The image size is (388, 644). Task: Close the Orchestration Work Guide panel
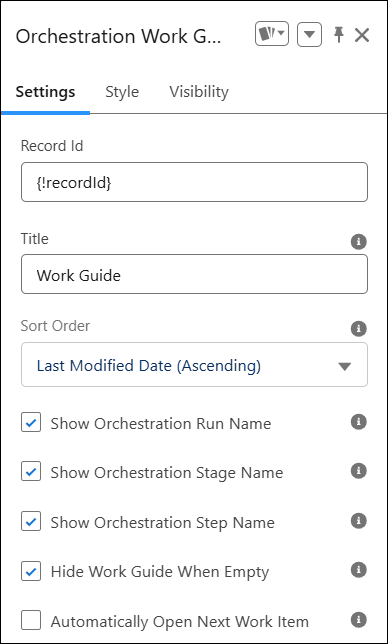362,35
